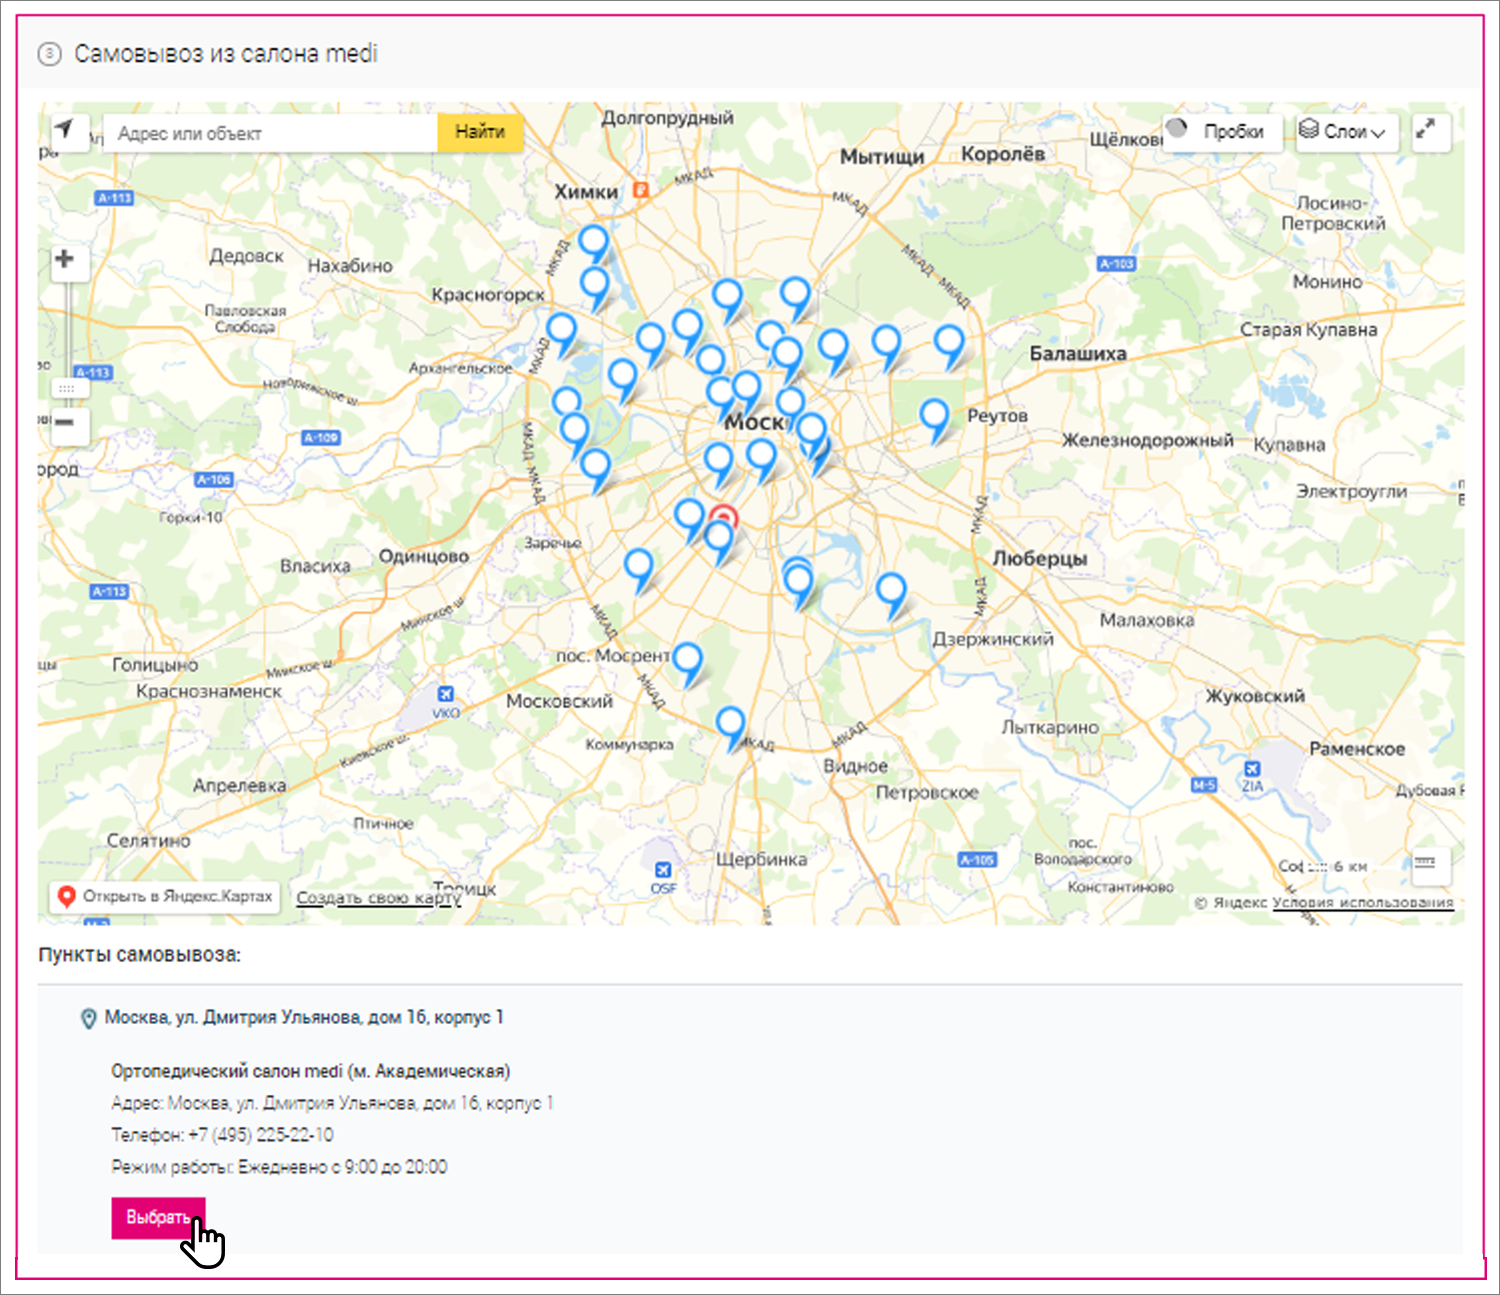Click the Мытищи city label
Image resolution: width=1500 pixels, height=1295 pixels.
pos(882,157)
